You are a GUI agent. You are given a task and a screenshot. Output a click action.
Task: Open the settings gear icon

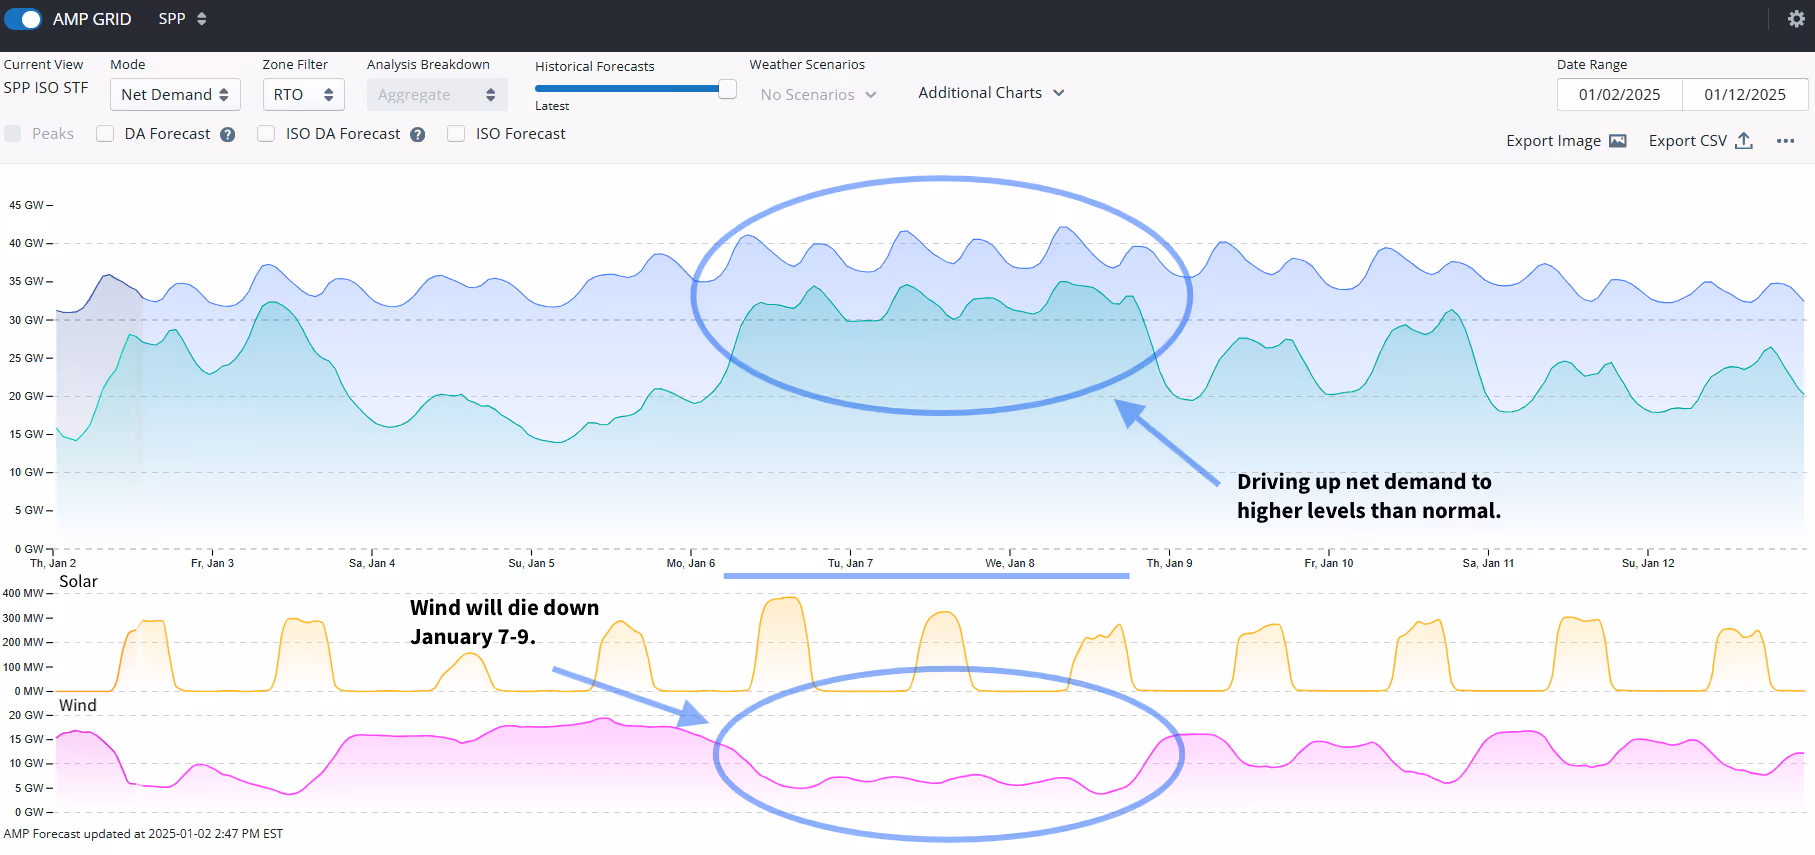tap(1796, 19)
